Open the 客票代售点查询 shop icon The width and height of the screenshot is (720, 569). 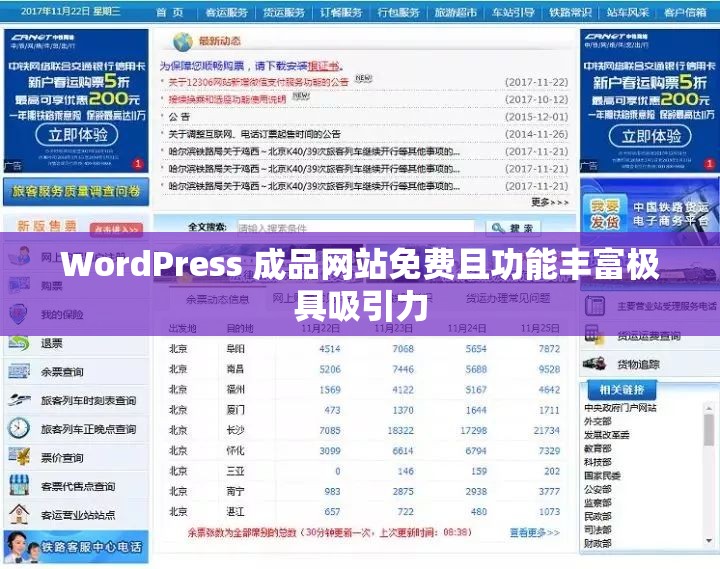coord(19,485)
